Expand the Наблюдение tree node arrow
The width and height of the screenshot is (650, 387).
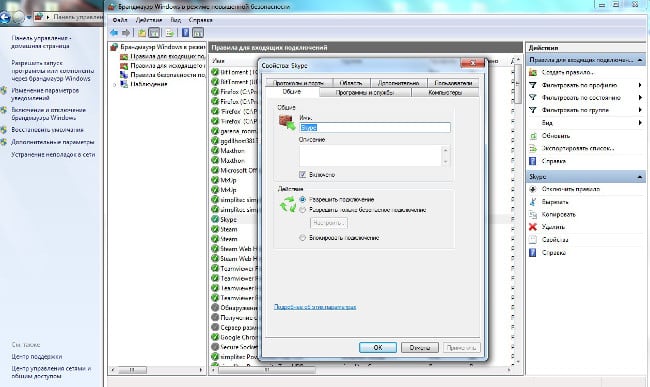115,84
